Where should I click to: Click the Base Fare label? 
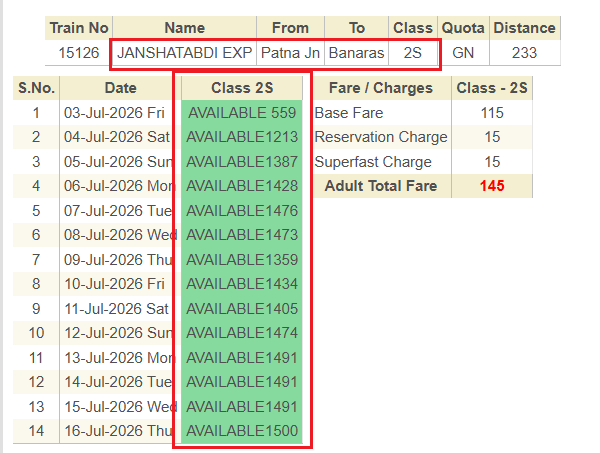click(x=349, y=113)
